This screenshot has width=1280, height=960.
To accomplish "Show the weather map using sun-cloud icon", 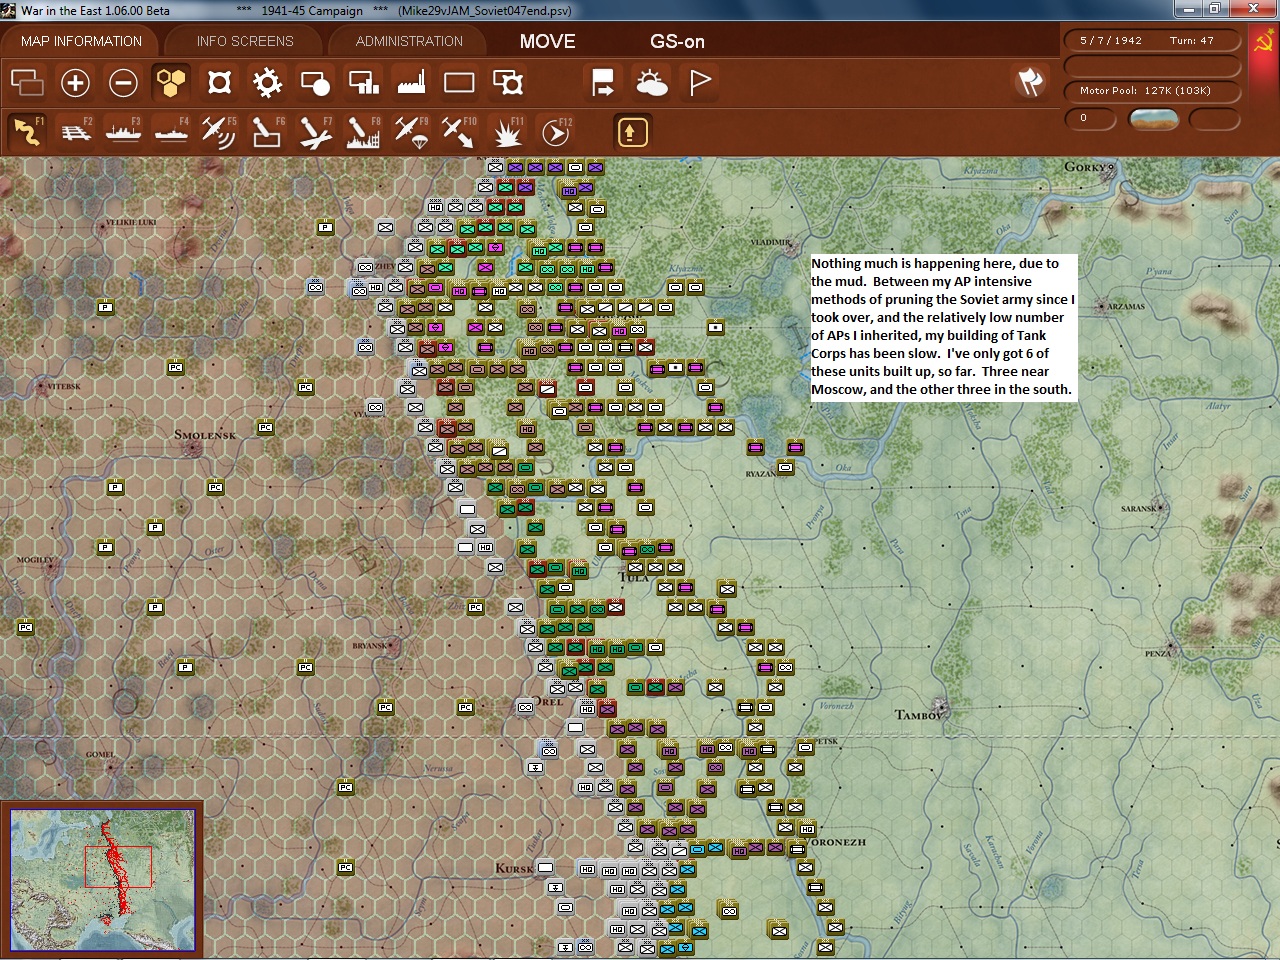I will [651, 82].
